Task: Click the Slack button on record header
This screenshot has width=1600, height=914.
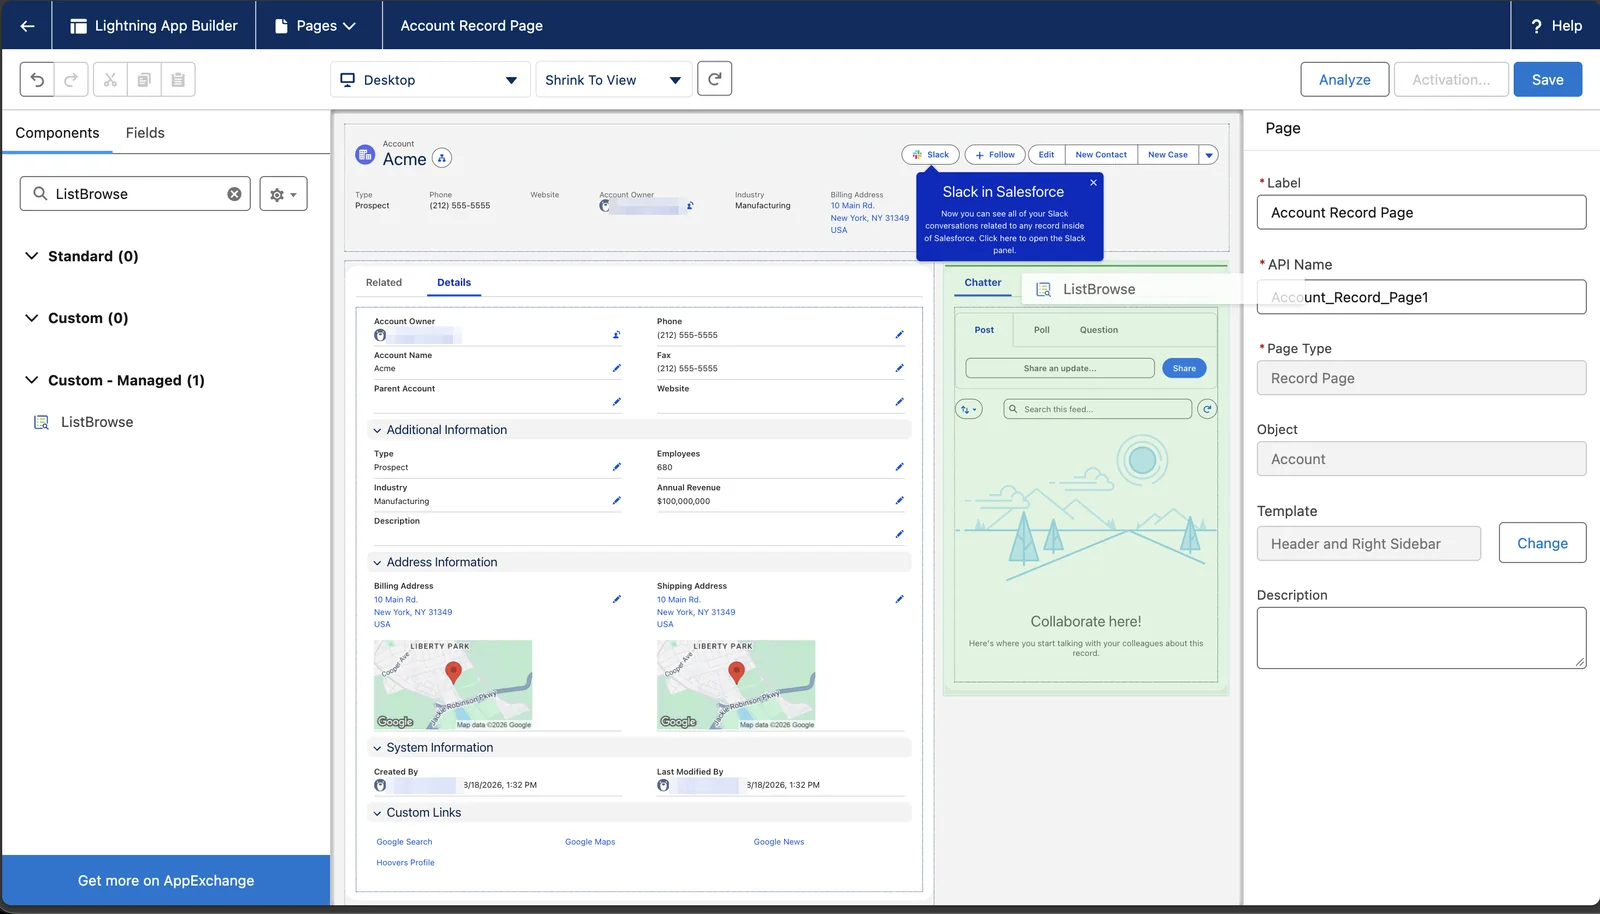Action: point(931,155)
